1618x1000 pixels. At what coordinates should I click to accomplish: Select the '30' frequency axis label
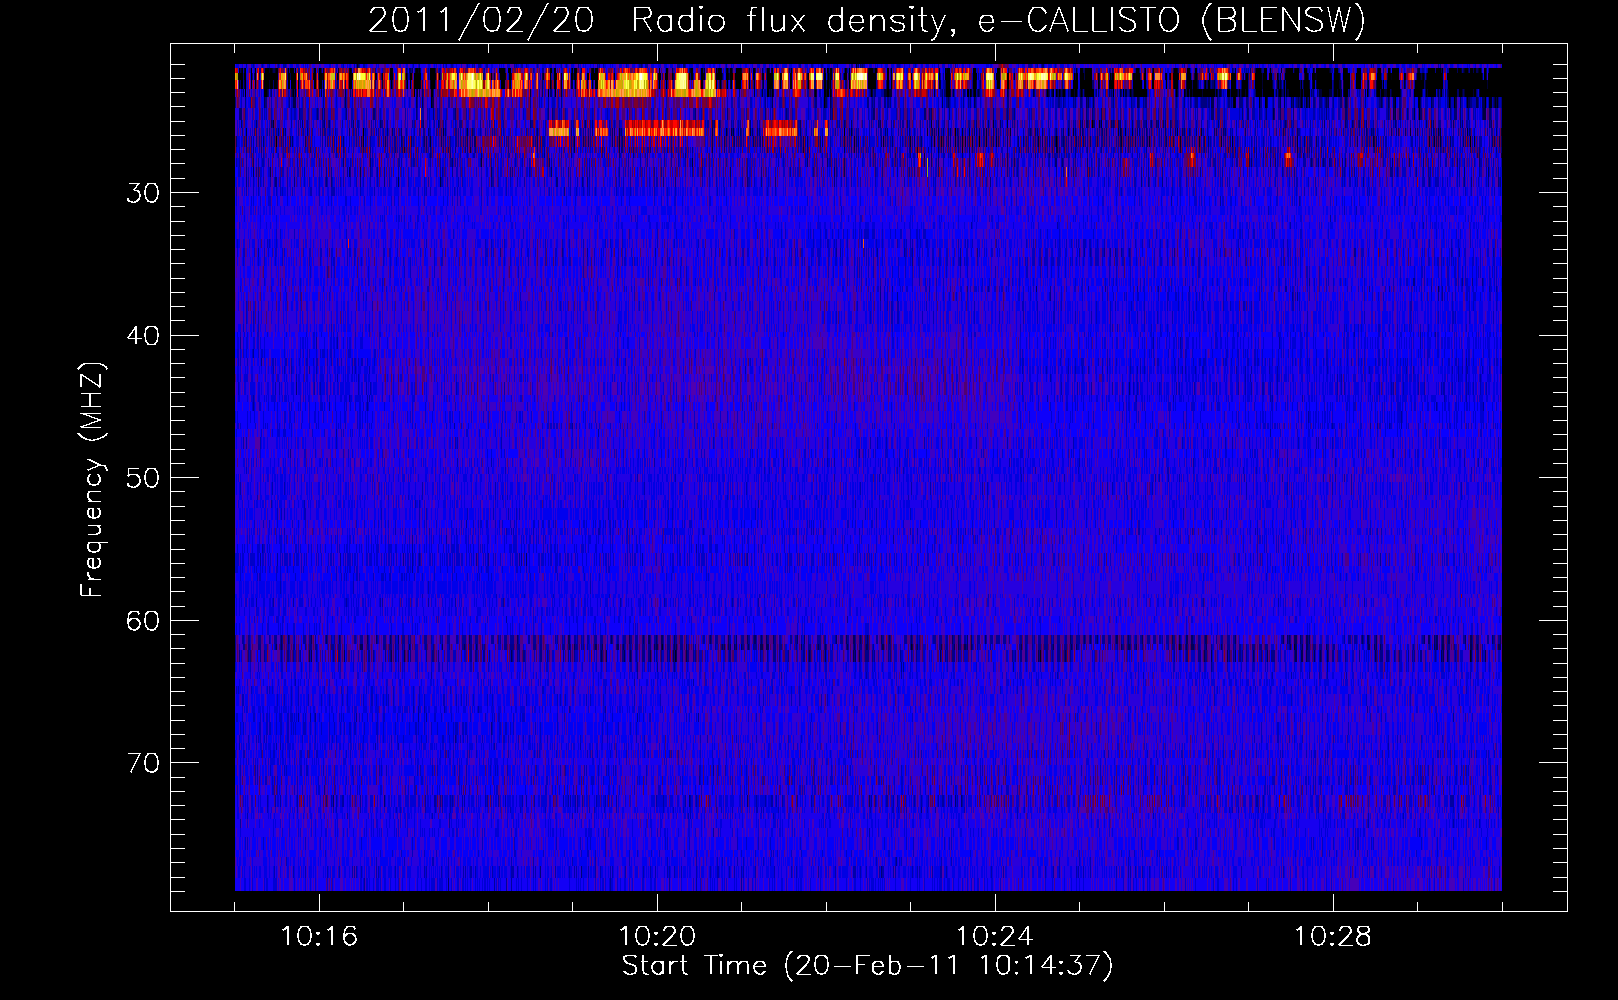pos(143,194)
